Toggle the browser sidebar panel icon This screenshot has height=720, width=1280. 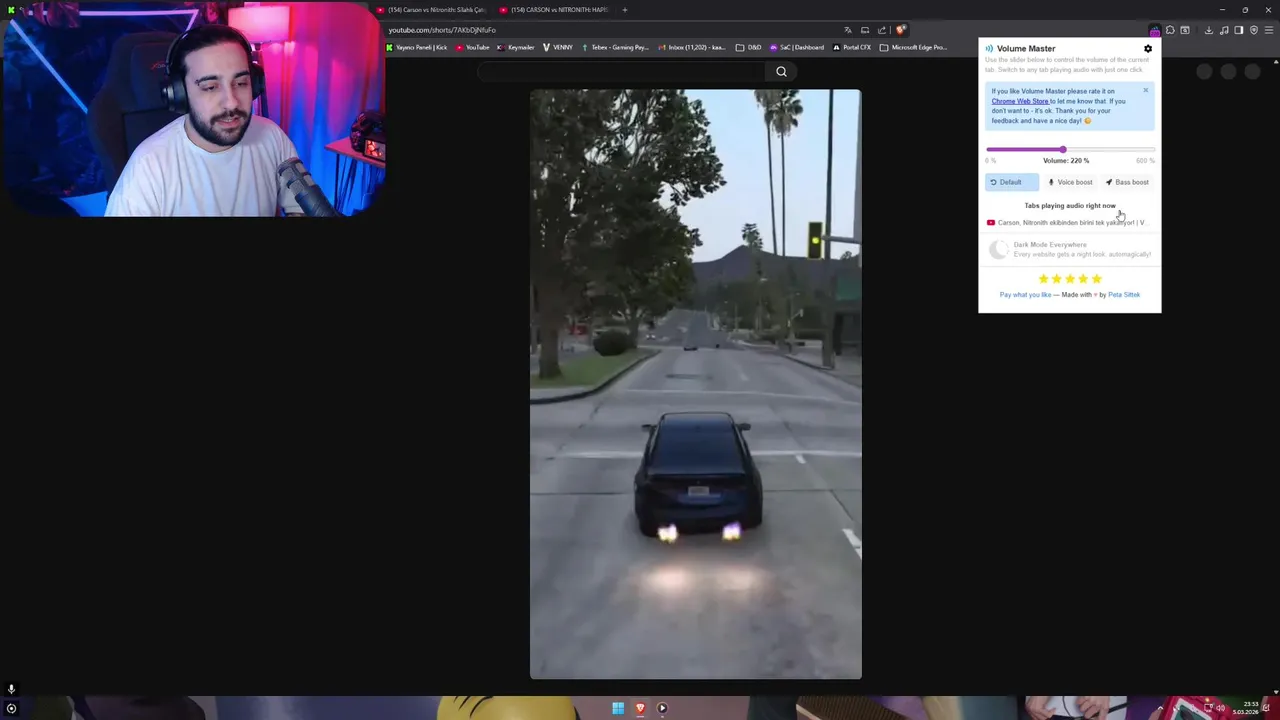click(x=1239, y=30)
